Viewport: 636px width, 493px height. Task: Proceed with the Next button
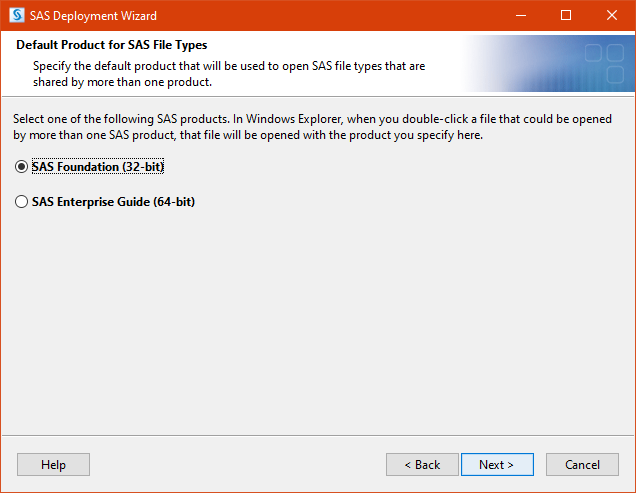pos(497,465)
